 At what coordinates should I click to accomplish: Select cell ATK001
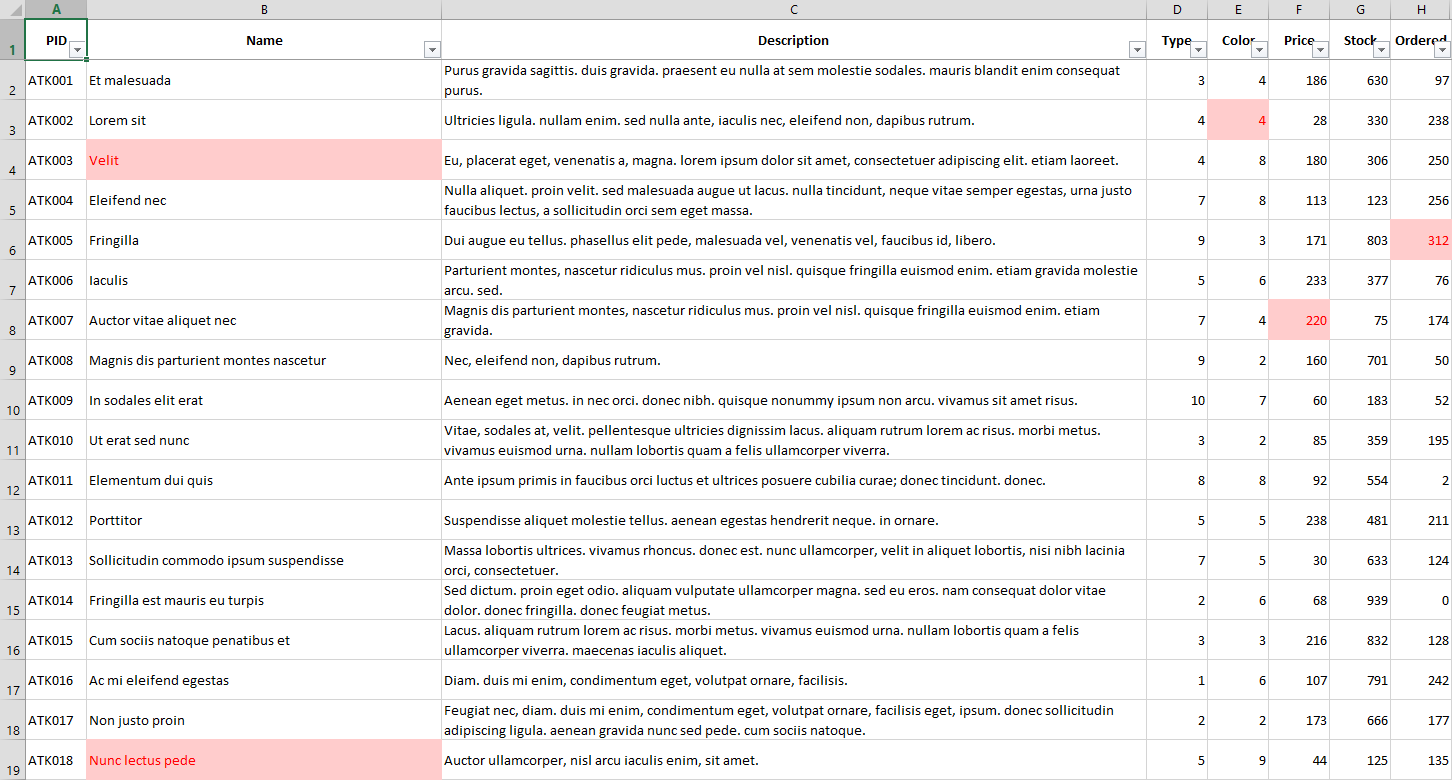[x=55, y=80]
